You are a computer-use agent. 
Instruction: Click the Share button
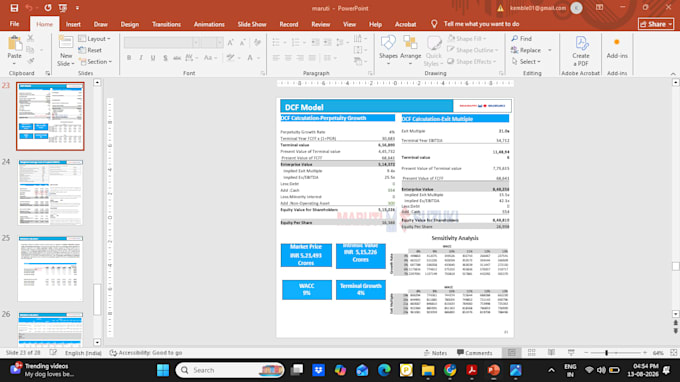656,24
